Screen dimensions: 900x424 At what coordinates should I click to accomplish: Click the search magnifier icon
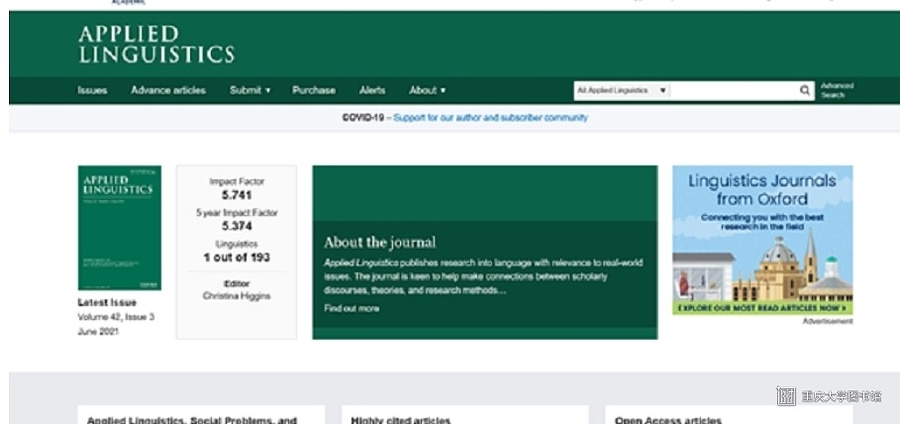click(805, 90)
